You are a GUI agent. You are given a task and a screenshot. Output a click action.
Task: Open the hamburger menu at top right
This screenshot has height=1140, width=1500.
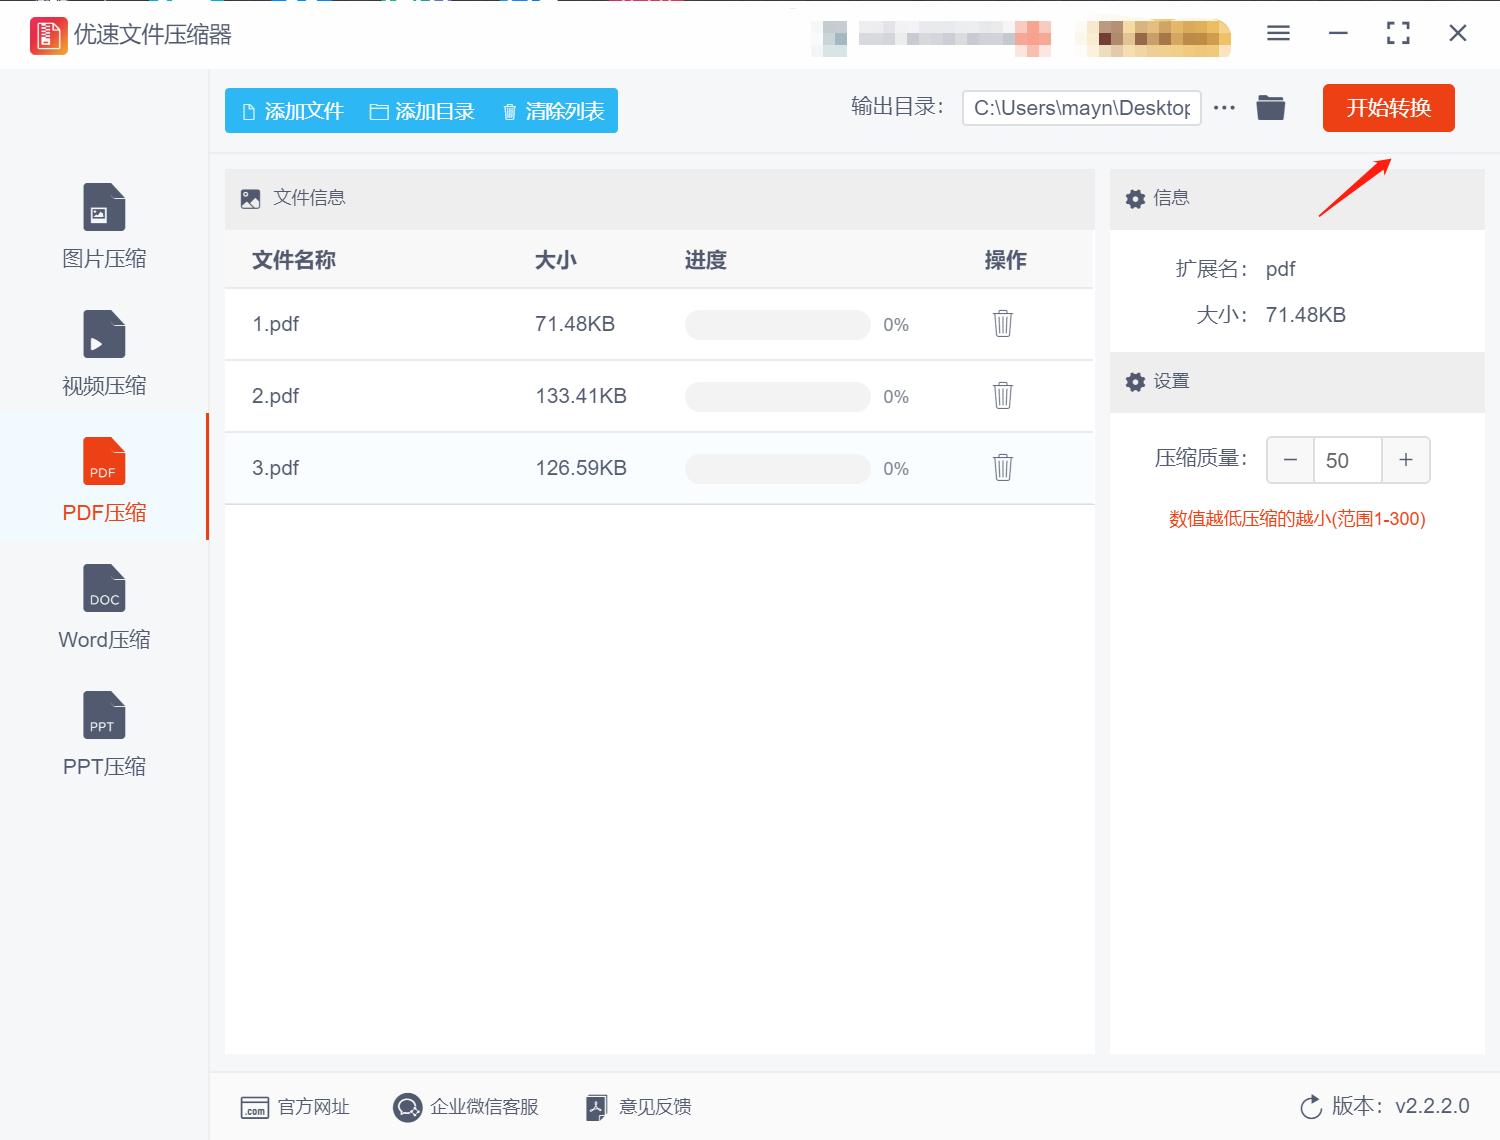pyautogui.click(x=1277, y=33)
